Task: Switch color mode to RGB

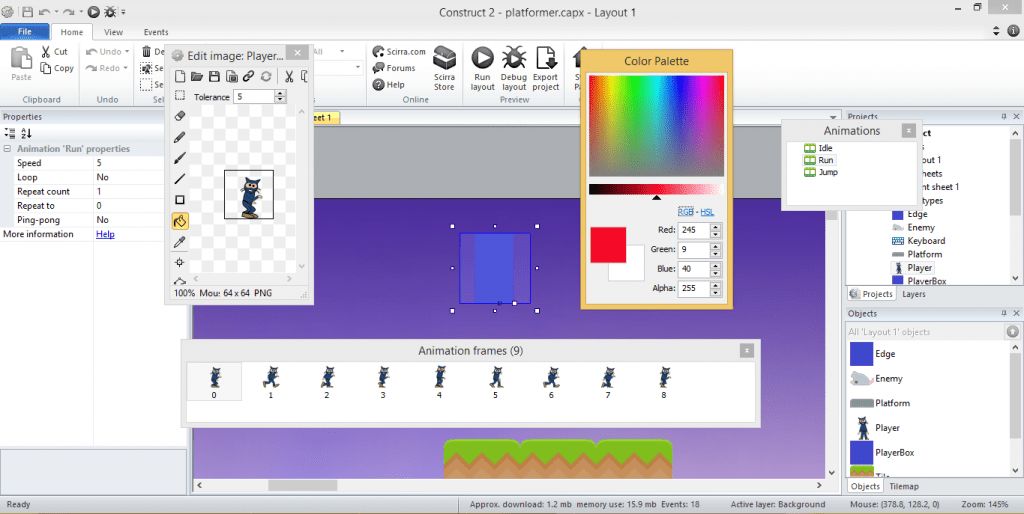Action: coord(686,212)
